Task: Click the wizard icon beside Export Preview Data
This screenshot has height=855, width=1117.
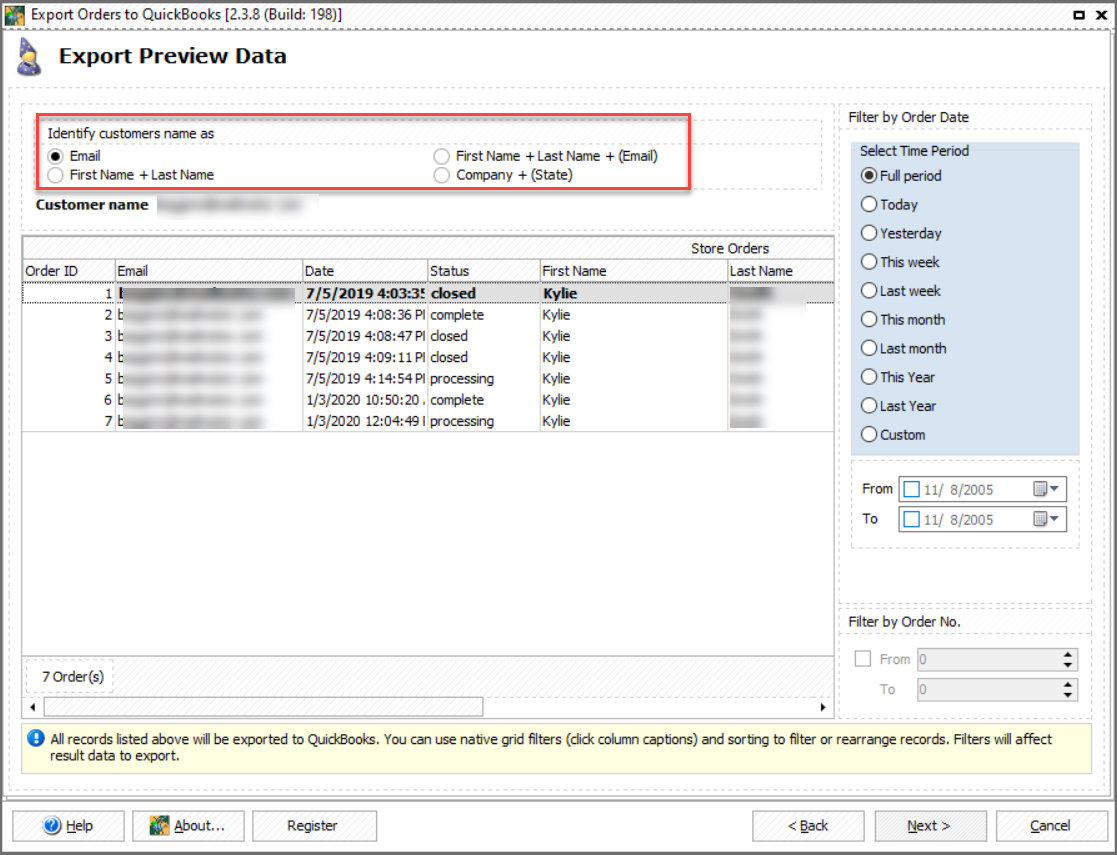Action: (28, 56)
